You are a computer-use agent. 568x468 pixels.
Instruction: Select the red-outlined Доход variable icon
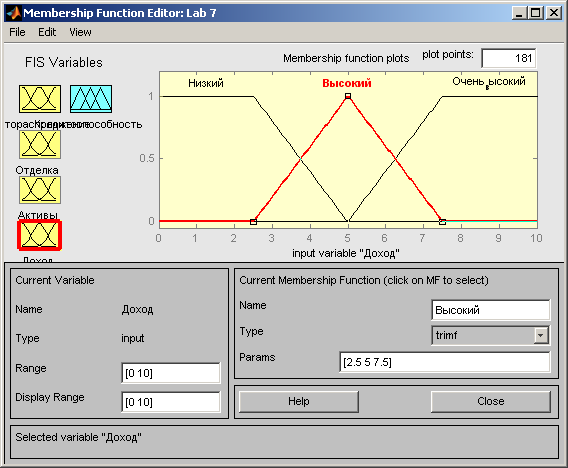pyautogui.click(x=39, y=235)
